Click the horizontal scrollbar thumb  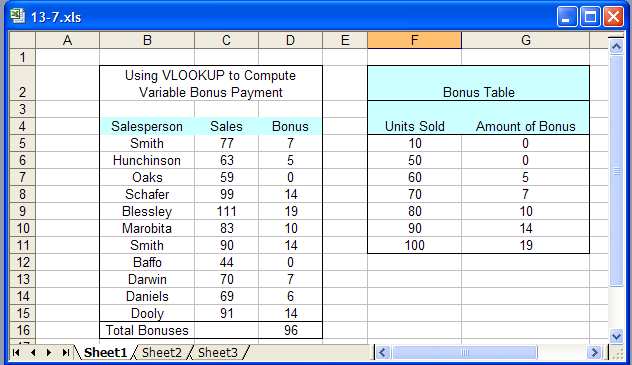click(465, 353)
